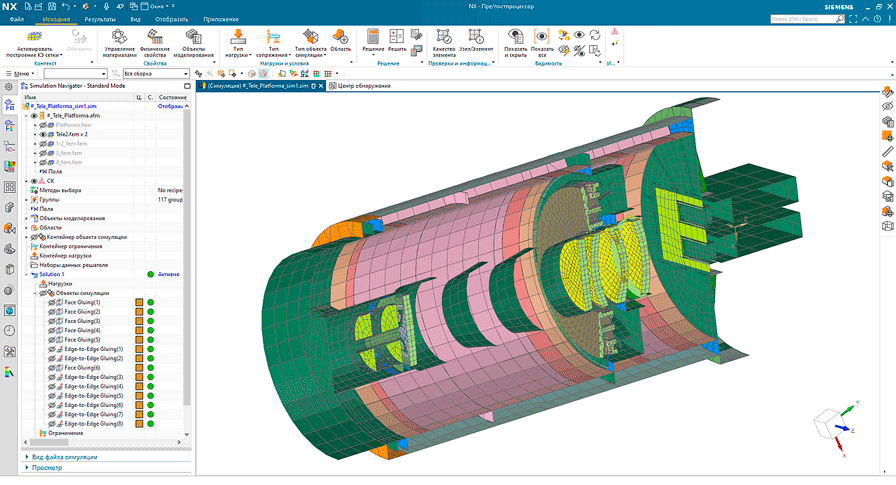The width and height of the screenshot is (896, 485).
Task: Select Методы выбора tree item
Action: pos(60,190)
